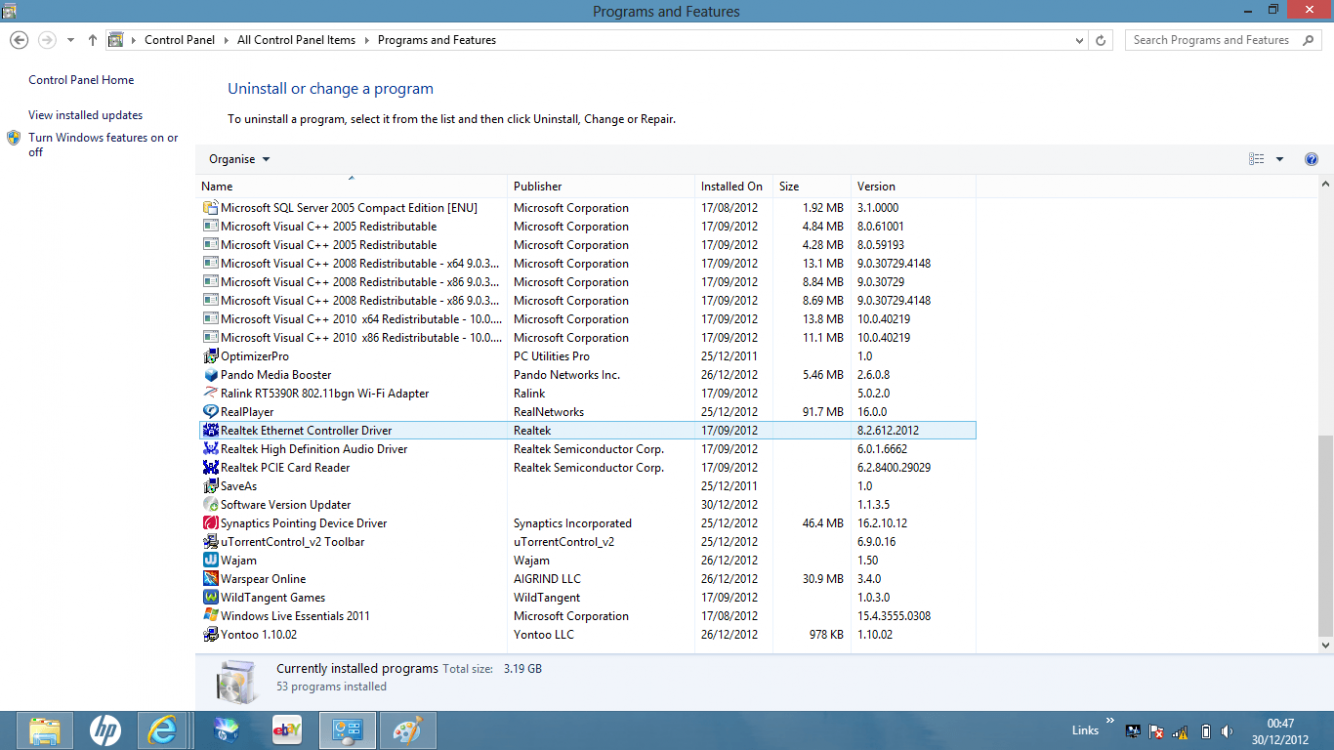Go to Control Panel Home
The width and height of the screenshot is (1334, 750).
81,80
